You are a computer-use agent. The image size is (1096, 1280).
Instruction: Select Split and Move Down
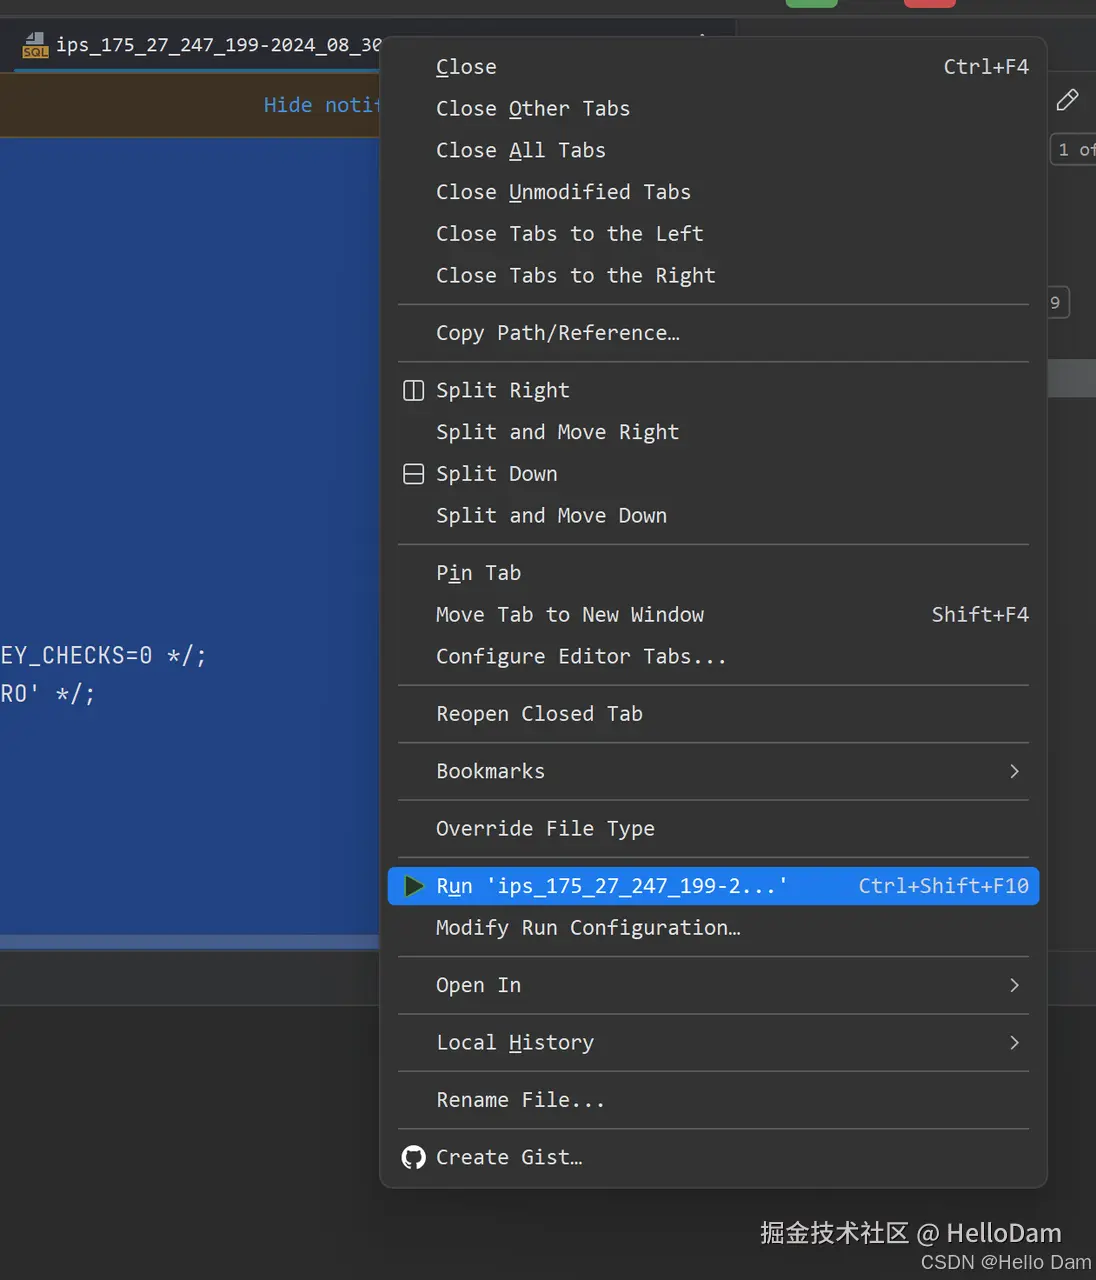(713, 516)
